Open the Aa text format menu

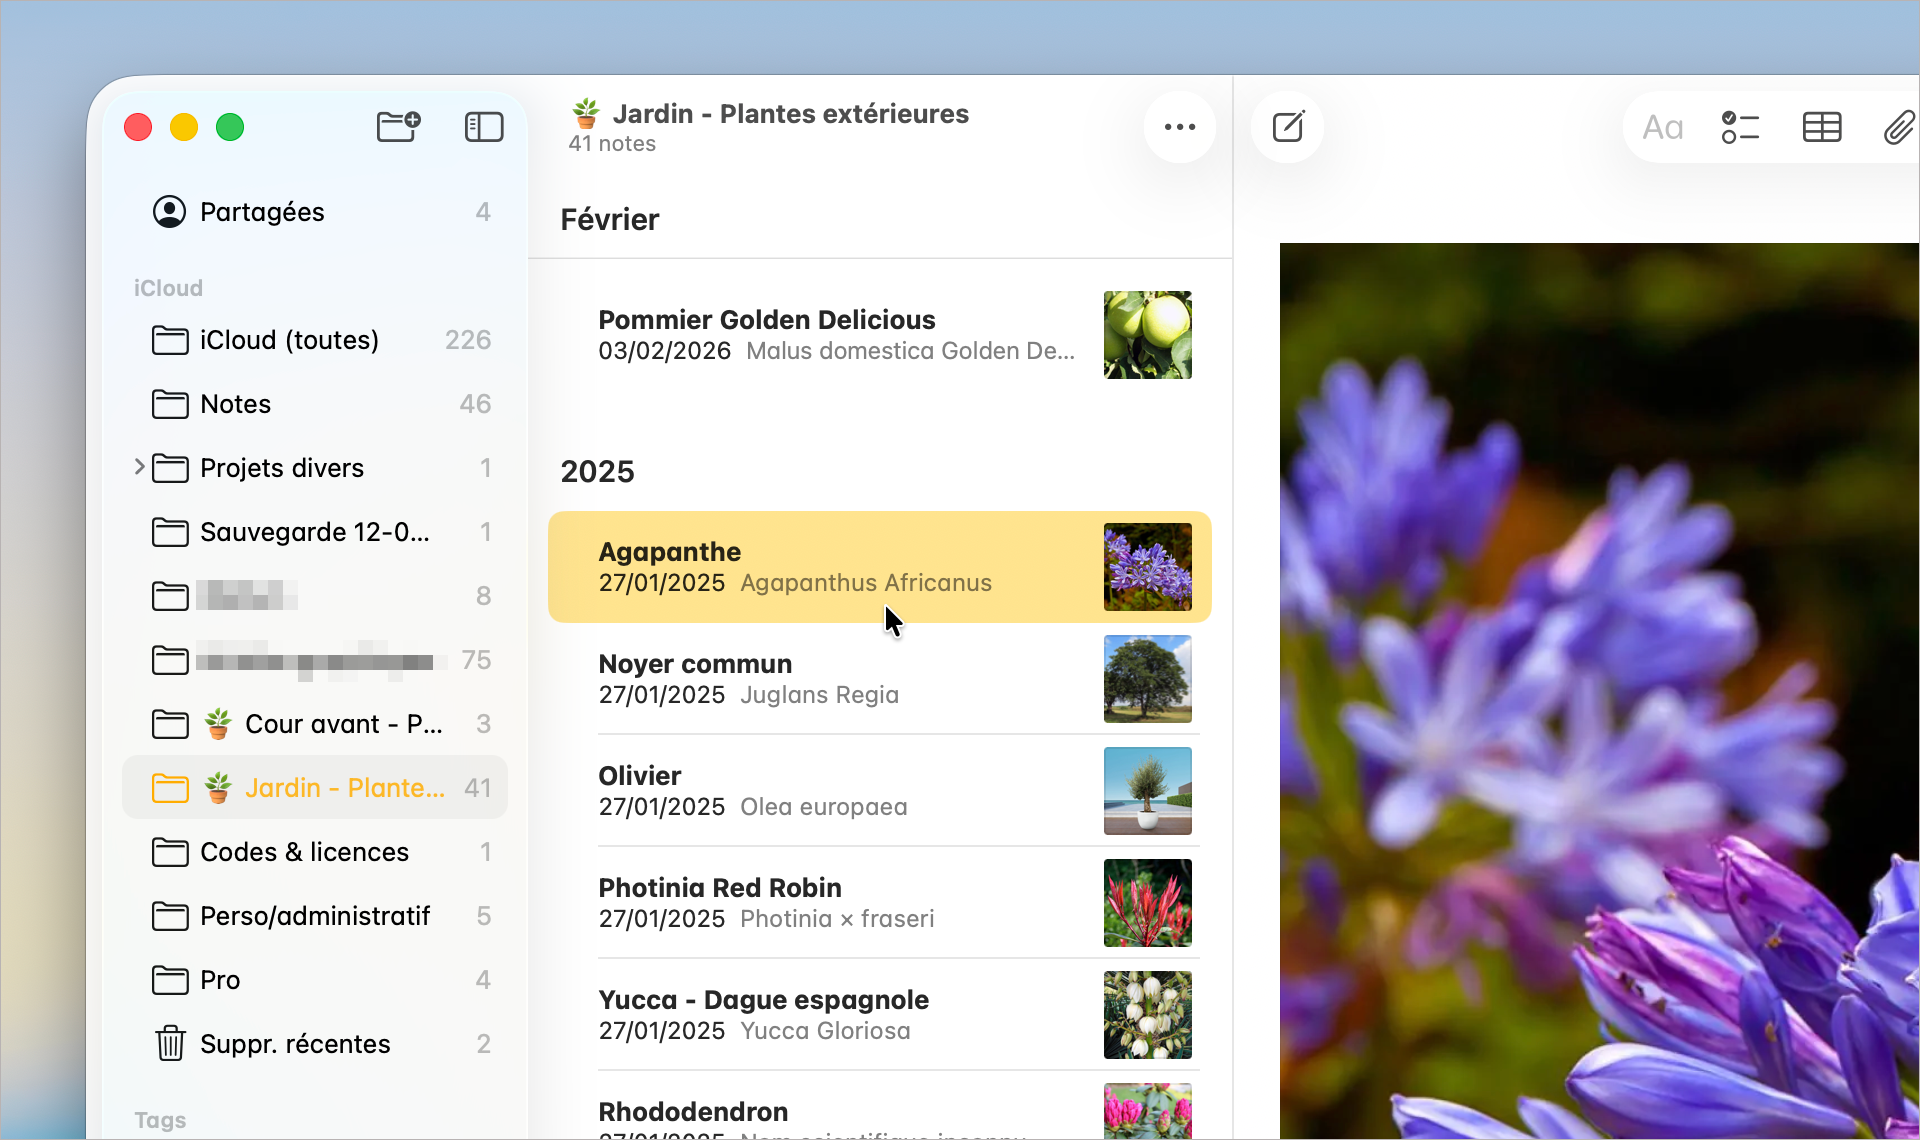1663,127
